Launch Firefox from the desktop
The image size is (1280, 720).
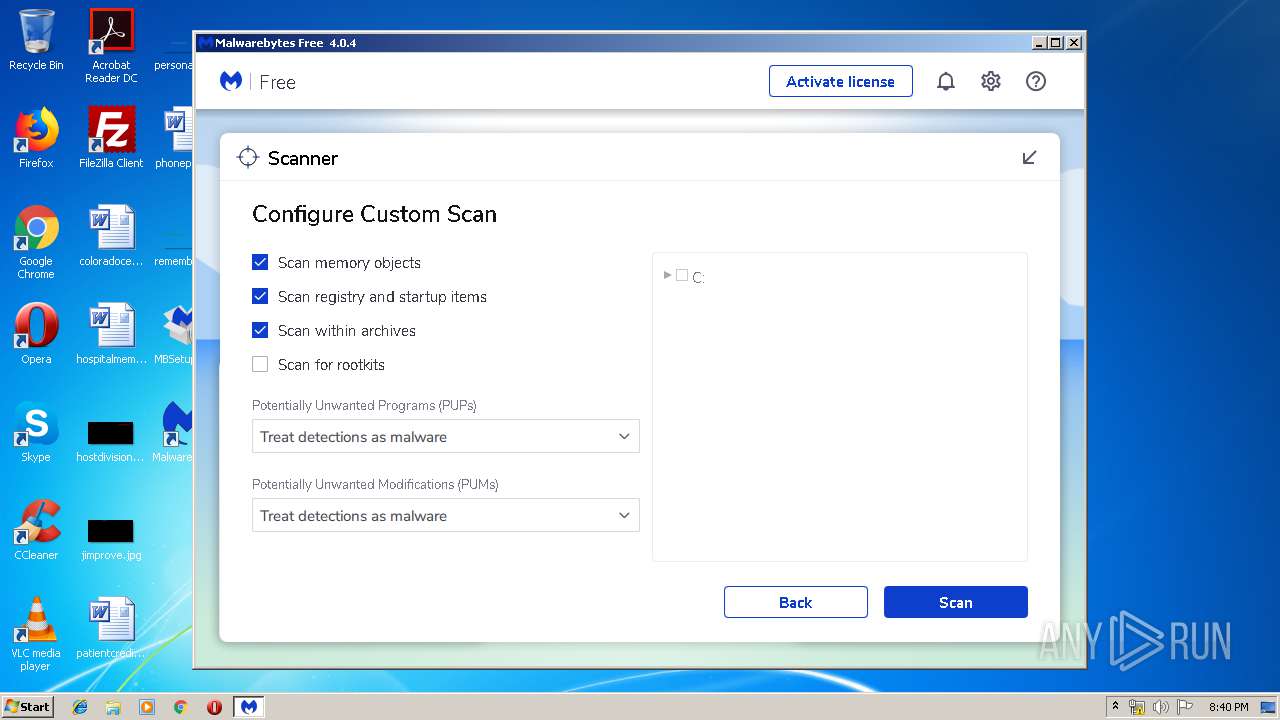pos(36,138)
